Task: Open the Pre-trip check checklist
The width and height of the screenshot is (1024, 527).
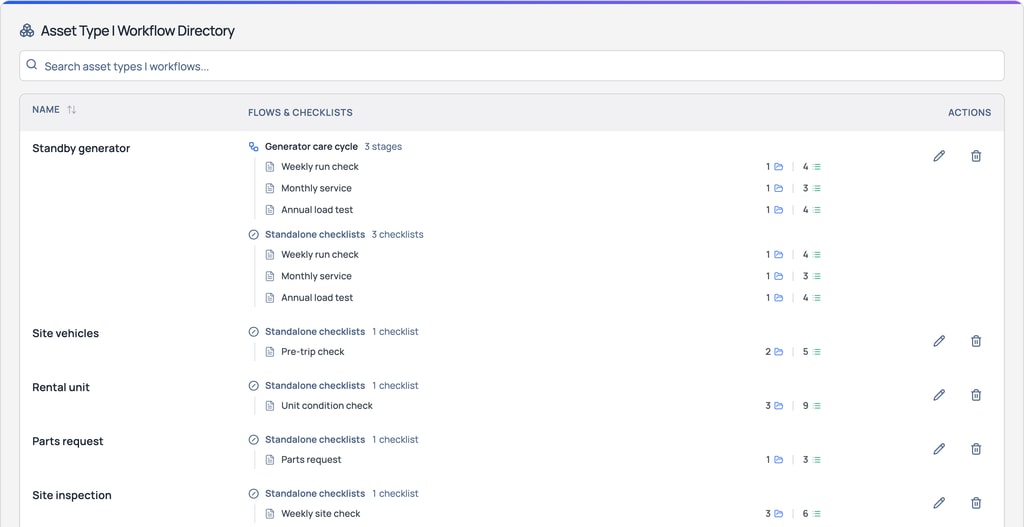Action: tap(313, 351)
